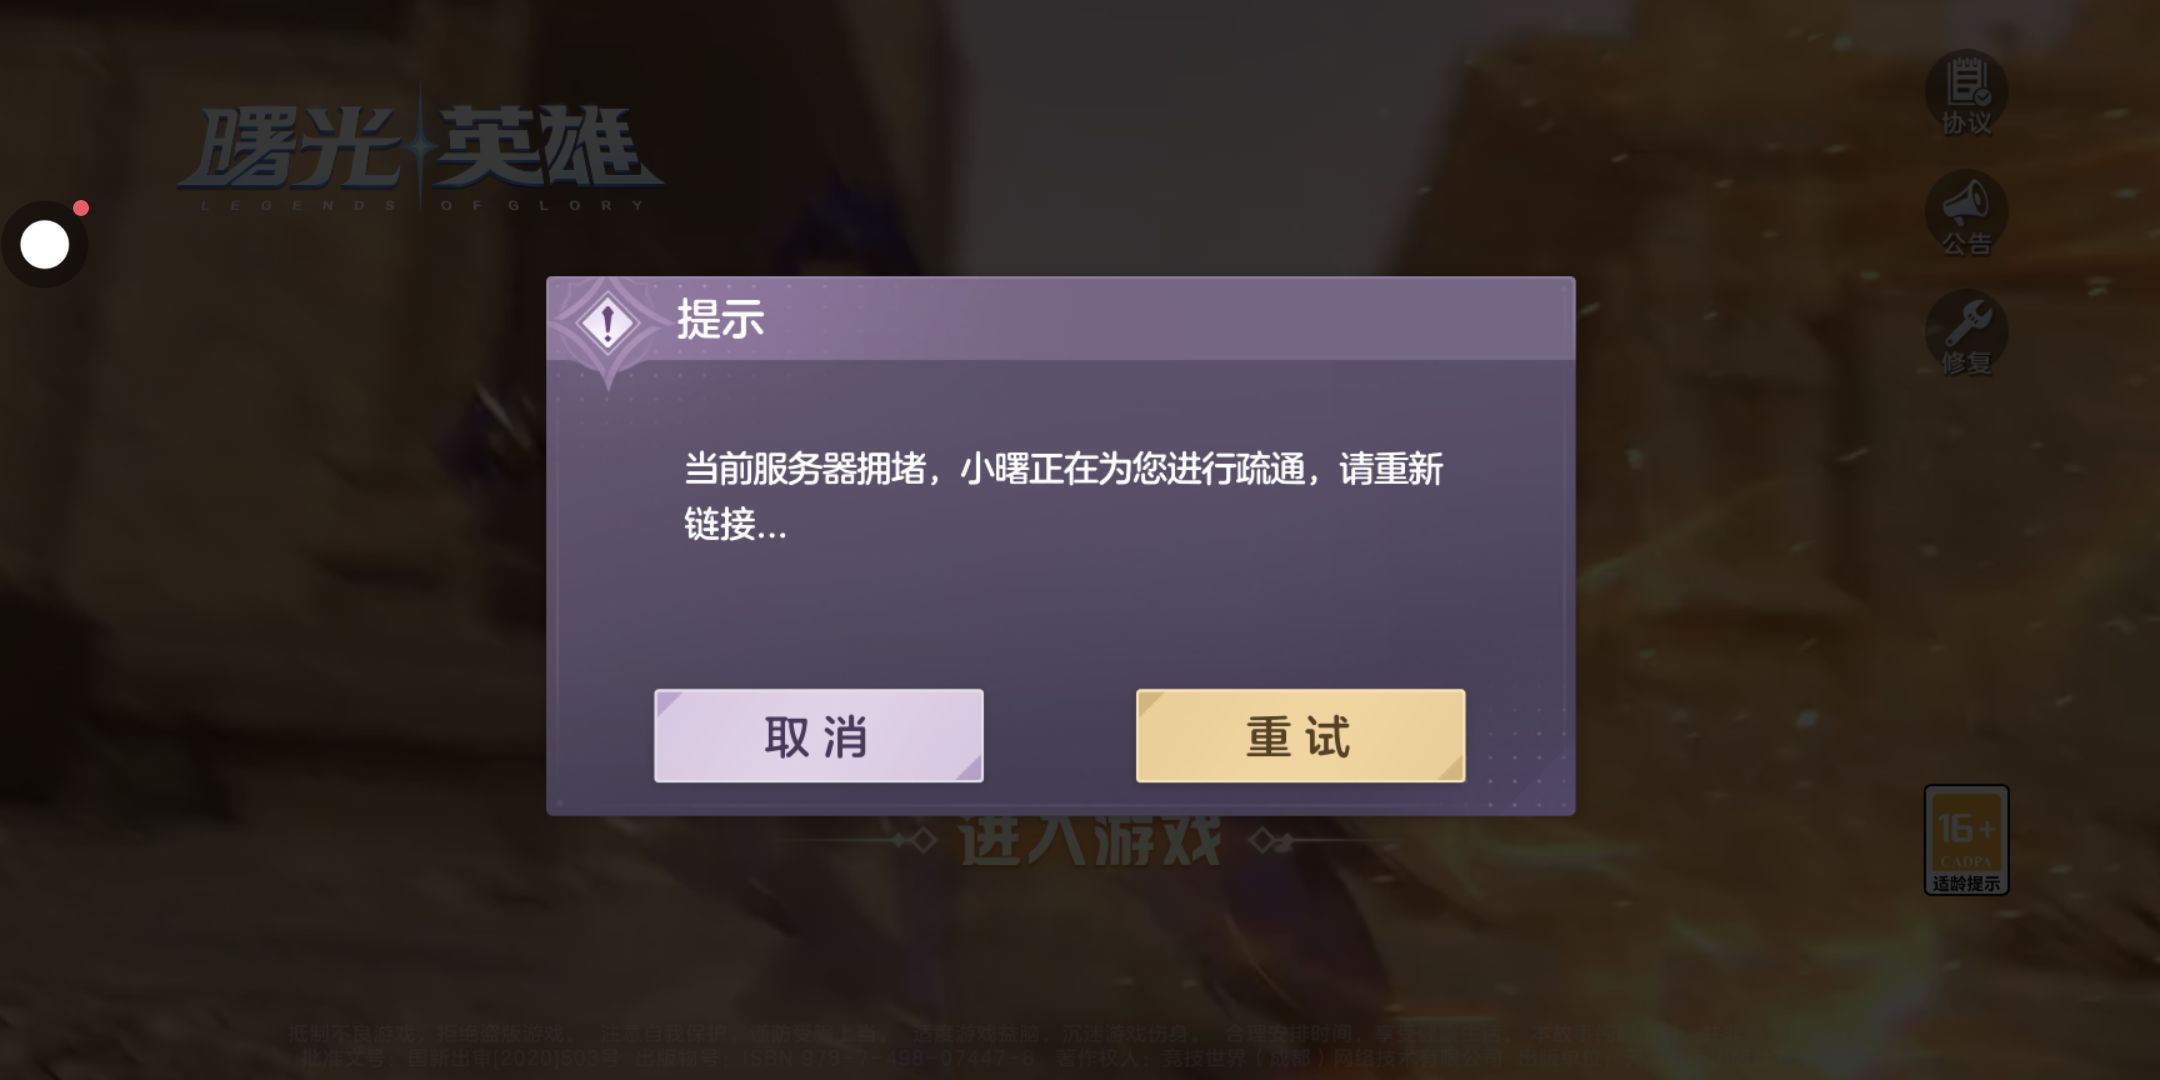Tap the 修复 text label

click(x=1967, y=363)
